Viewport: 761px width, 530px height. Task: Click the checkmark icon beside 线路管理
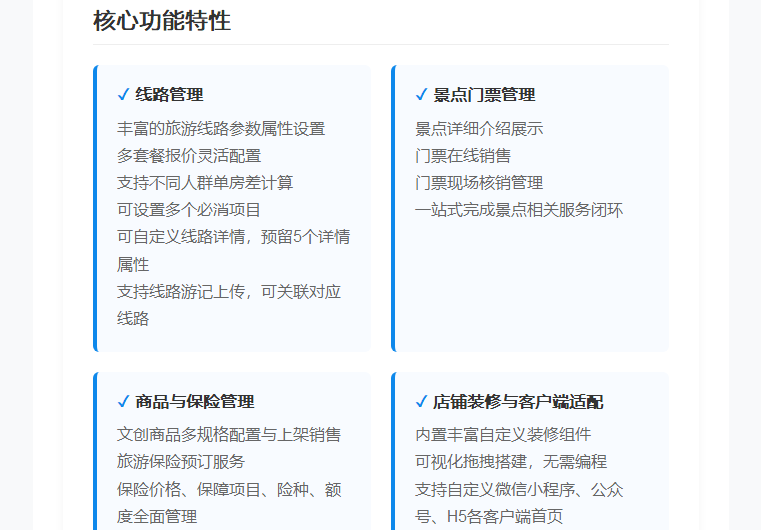[123, 94]
